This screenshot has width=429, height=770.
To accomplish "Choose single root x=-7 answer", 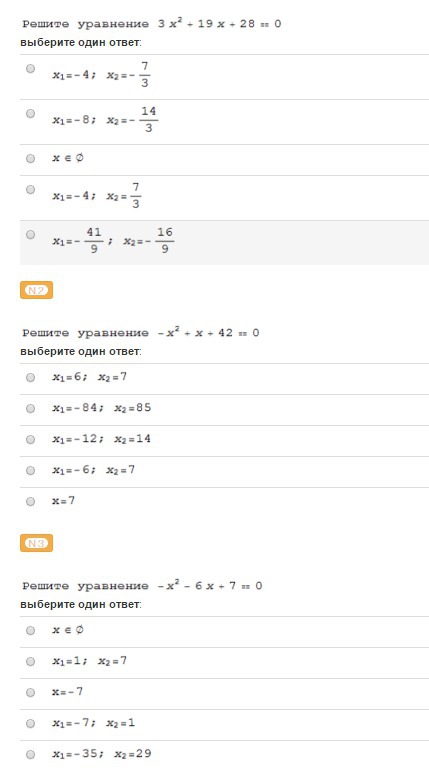I will pyautogui.click(x=30, y=692).
